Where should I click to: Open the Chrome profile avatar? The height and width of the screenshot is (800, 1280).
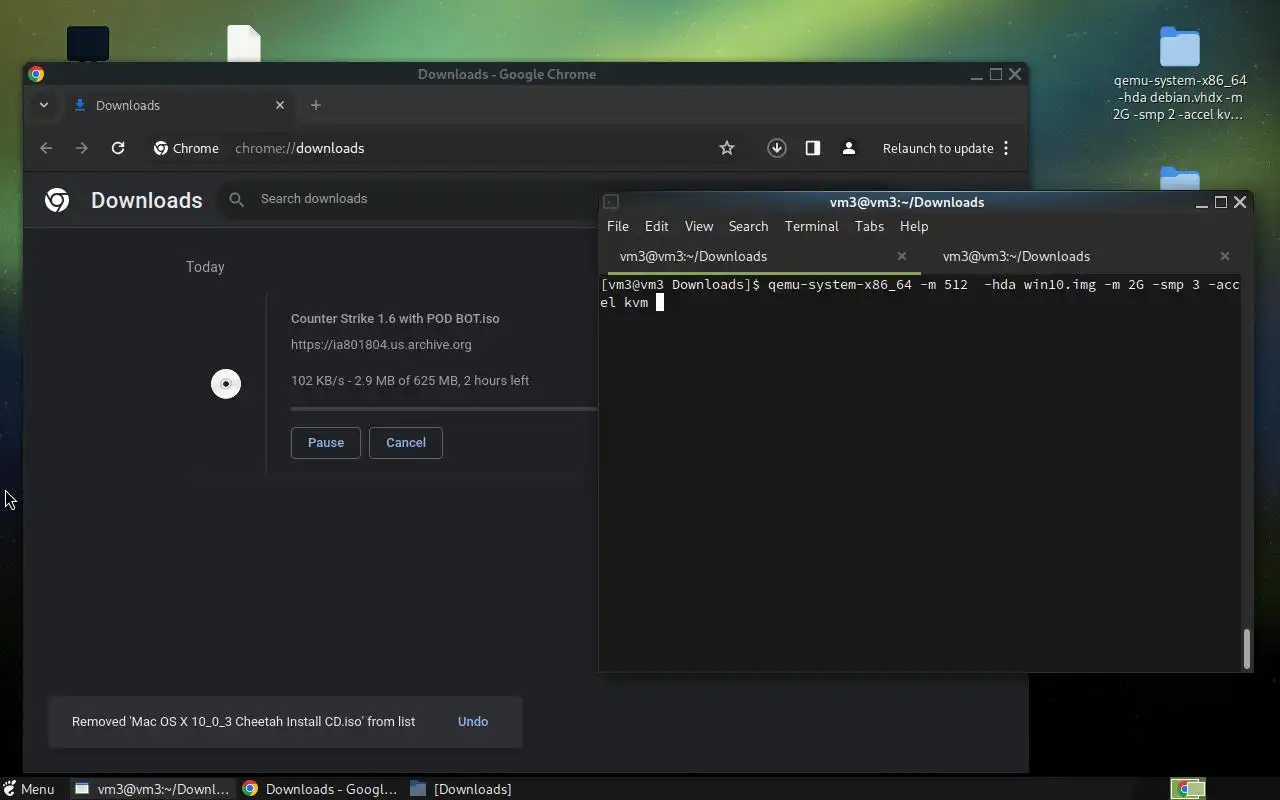click(x=849, y=148)
